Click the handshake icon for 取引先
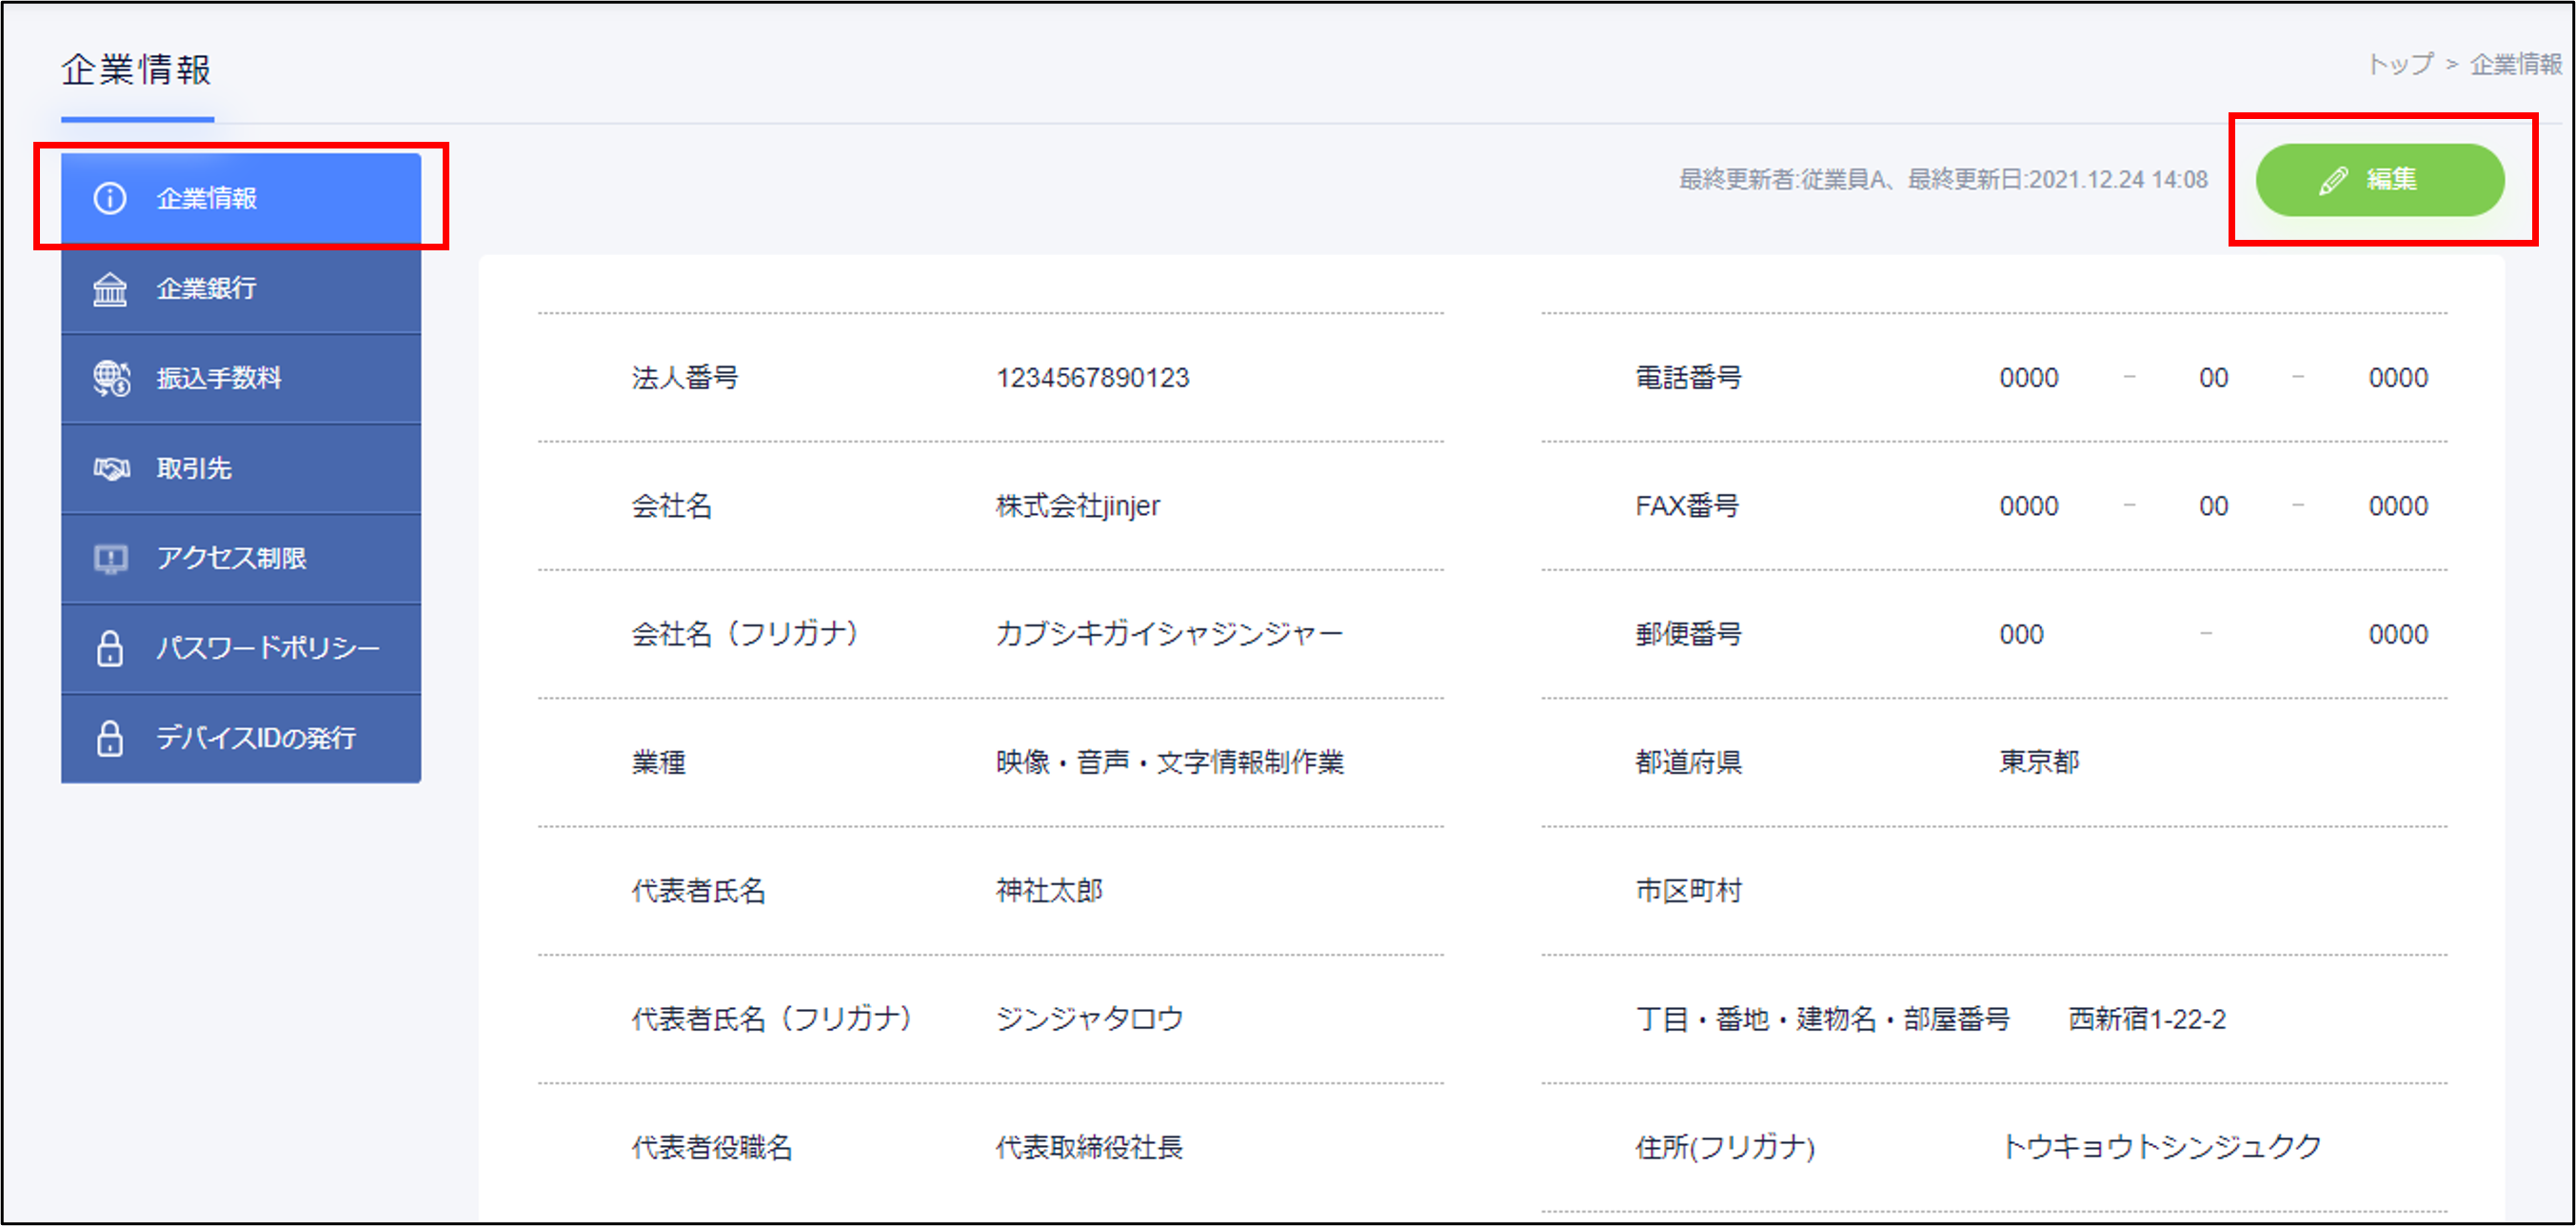2576x1226 pixels. coord(111,468)
